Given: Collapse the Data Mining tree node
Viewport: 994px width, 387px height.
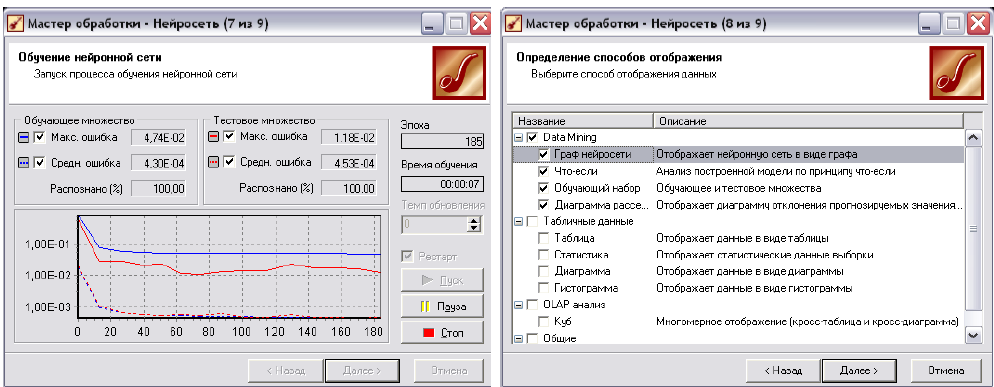Looking at the screenshot, I should click(519, 137).
